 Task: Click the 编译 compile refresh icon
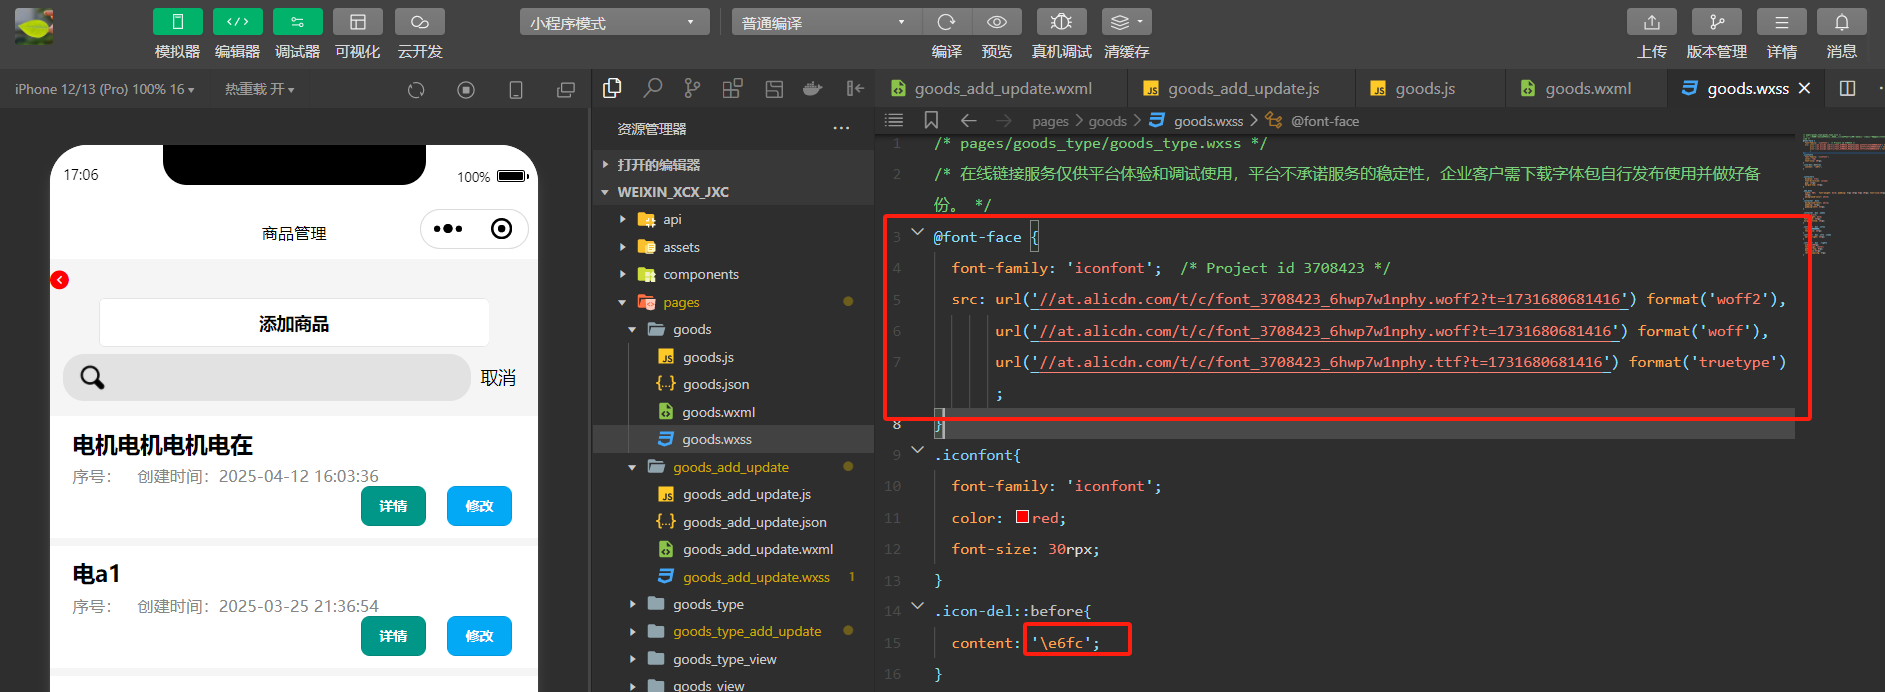coord(946,22)
